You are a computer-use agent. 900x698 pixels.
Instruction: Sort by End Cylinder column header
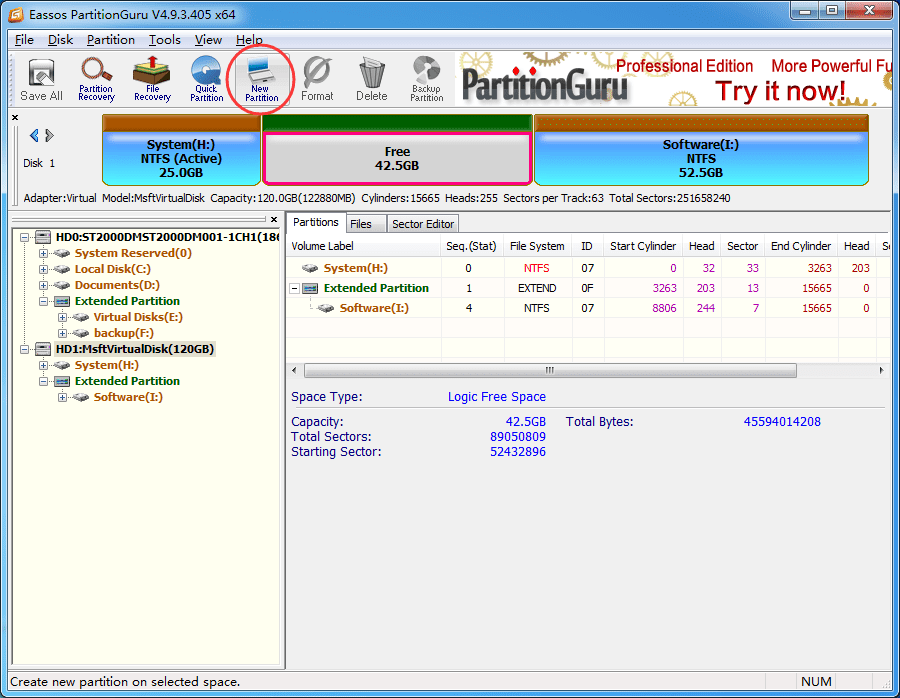[801, 246]
